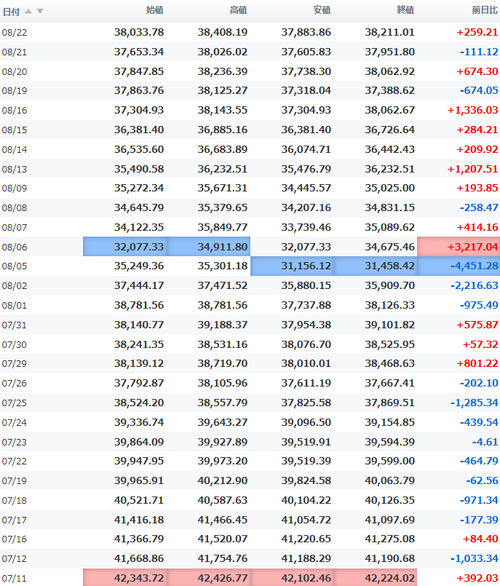Click the 高値 column header

[x=238, y=10]
